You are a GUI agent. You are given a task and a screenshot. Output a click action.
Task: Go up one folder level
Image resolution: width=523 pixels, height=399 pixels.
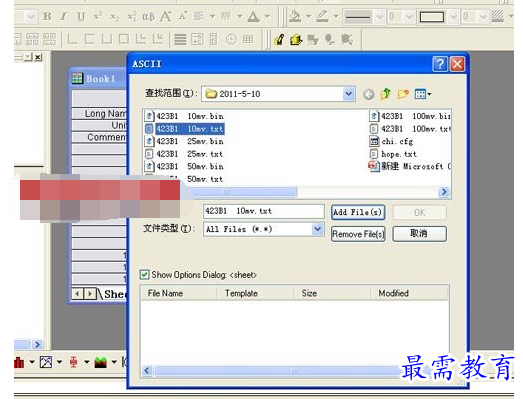tap(386, 94)
